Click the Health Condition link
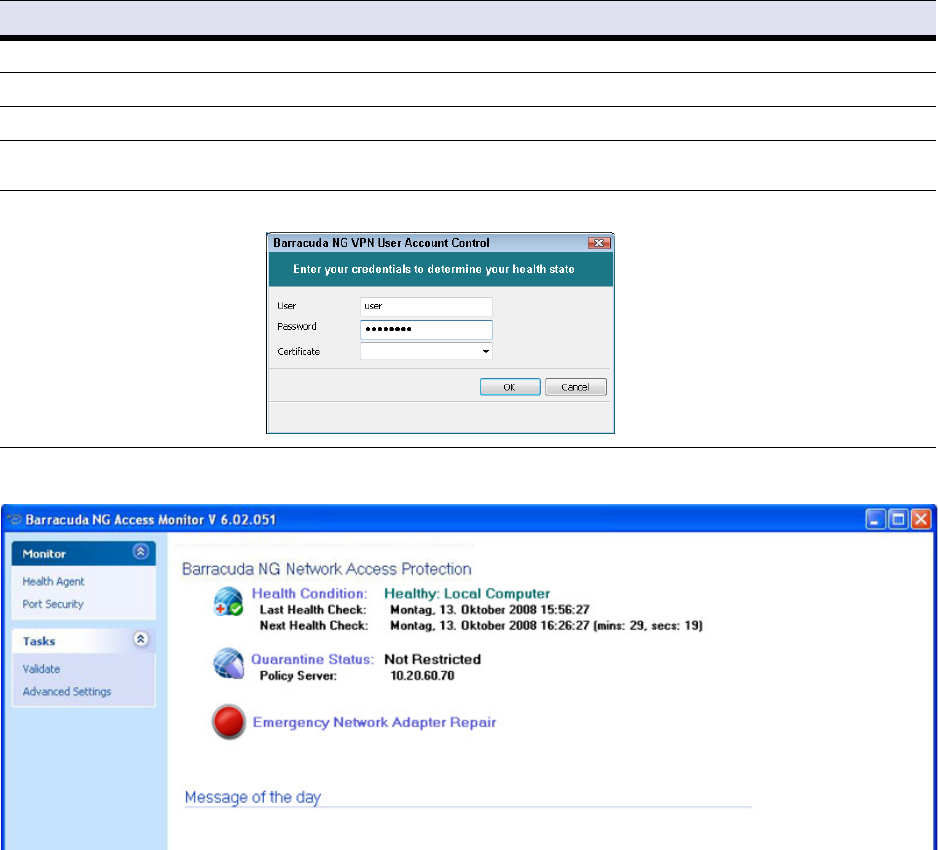This screenshot has width=938, height=850. 309,593
